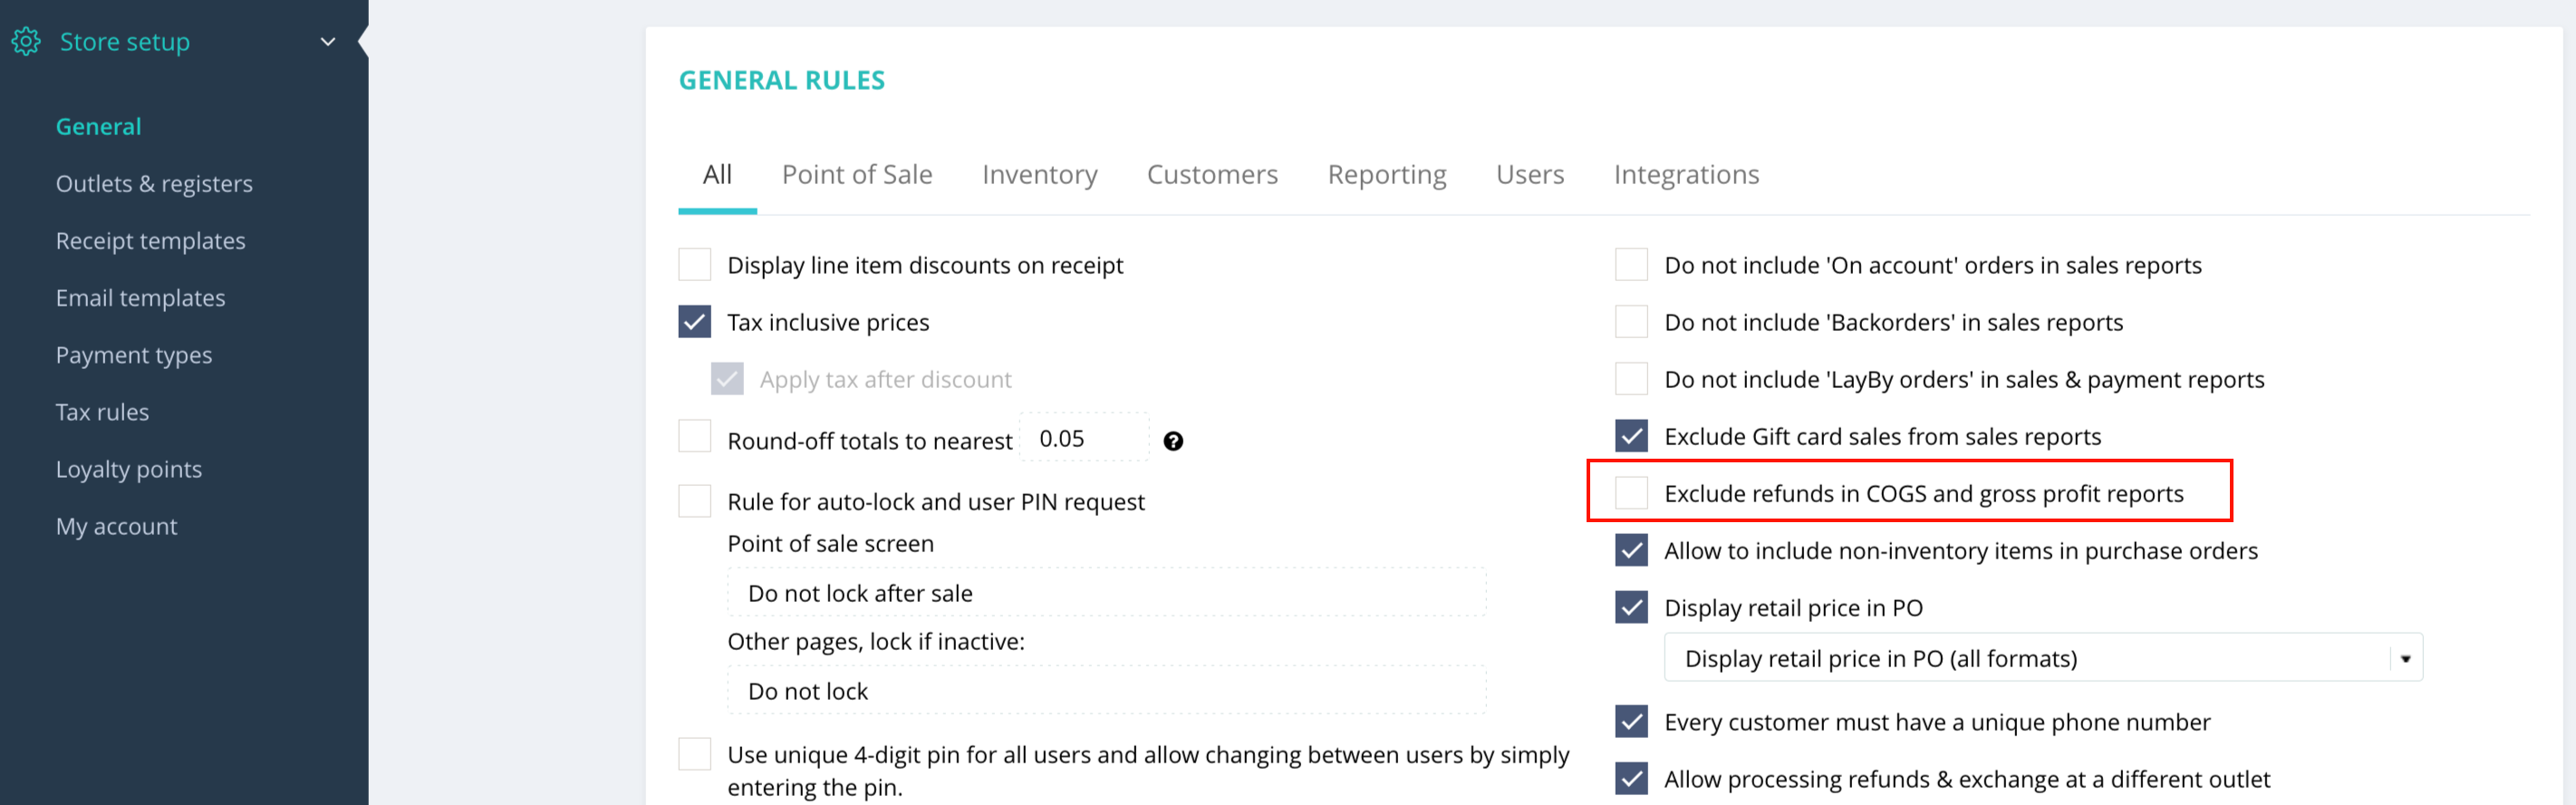Image resolution: width=2576 pixels, height=805 pixels.
Task: Uncheck Allow non-inventory items in purchase orders
Action: pyautogui.click(x=1631, y=550)
